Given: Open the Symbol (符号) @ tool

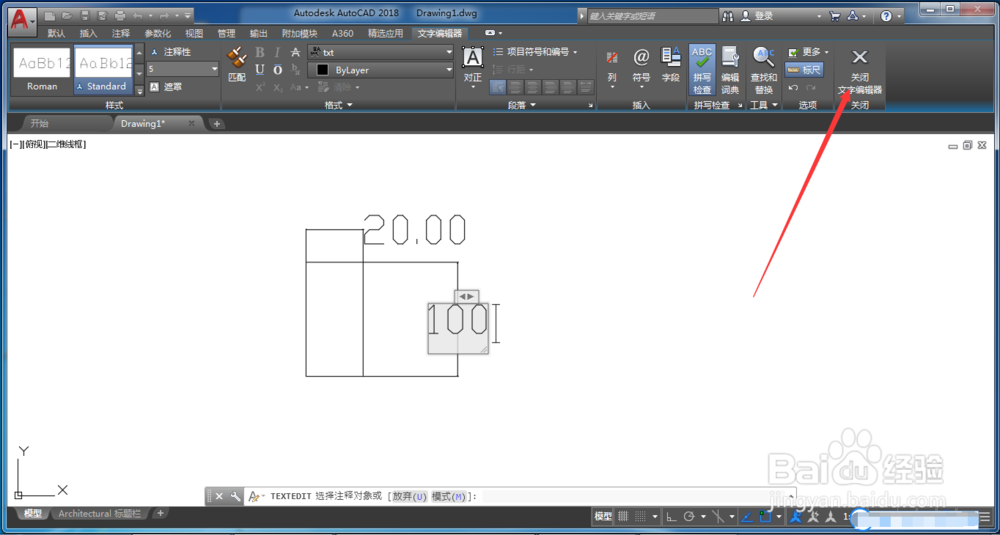Looking at the screenshot, I should 641,66.
